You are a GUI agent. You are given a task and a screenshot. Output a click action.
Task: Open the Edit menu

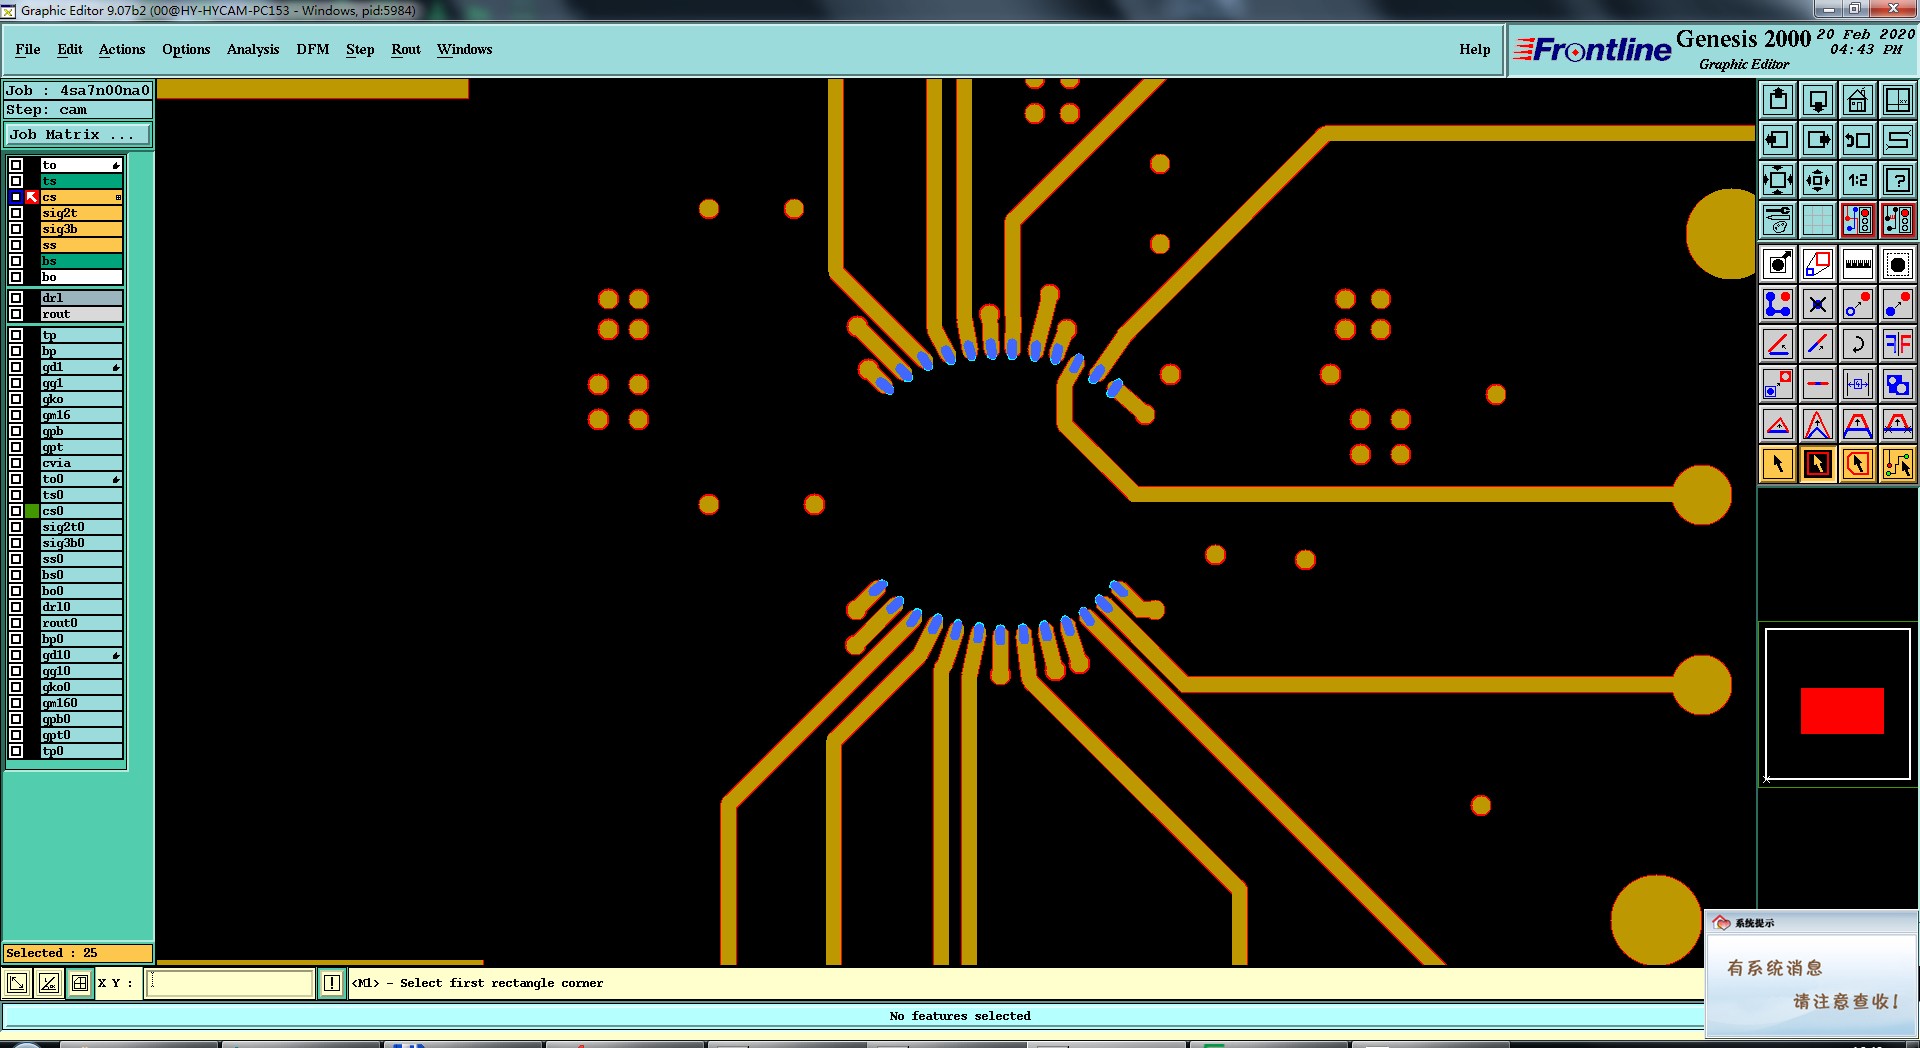[70, 49]
